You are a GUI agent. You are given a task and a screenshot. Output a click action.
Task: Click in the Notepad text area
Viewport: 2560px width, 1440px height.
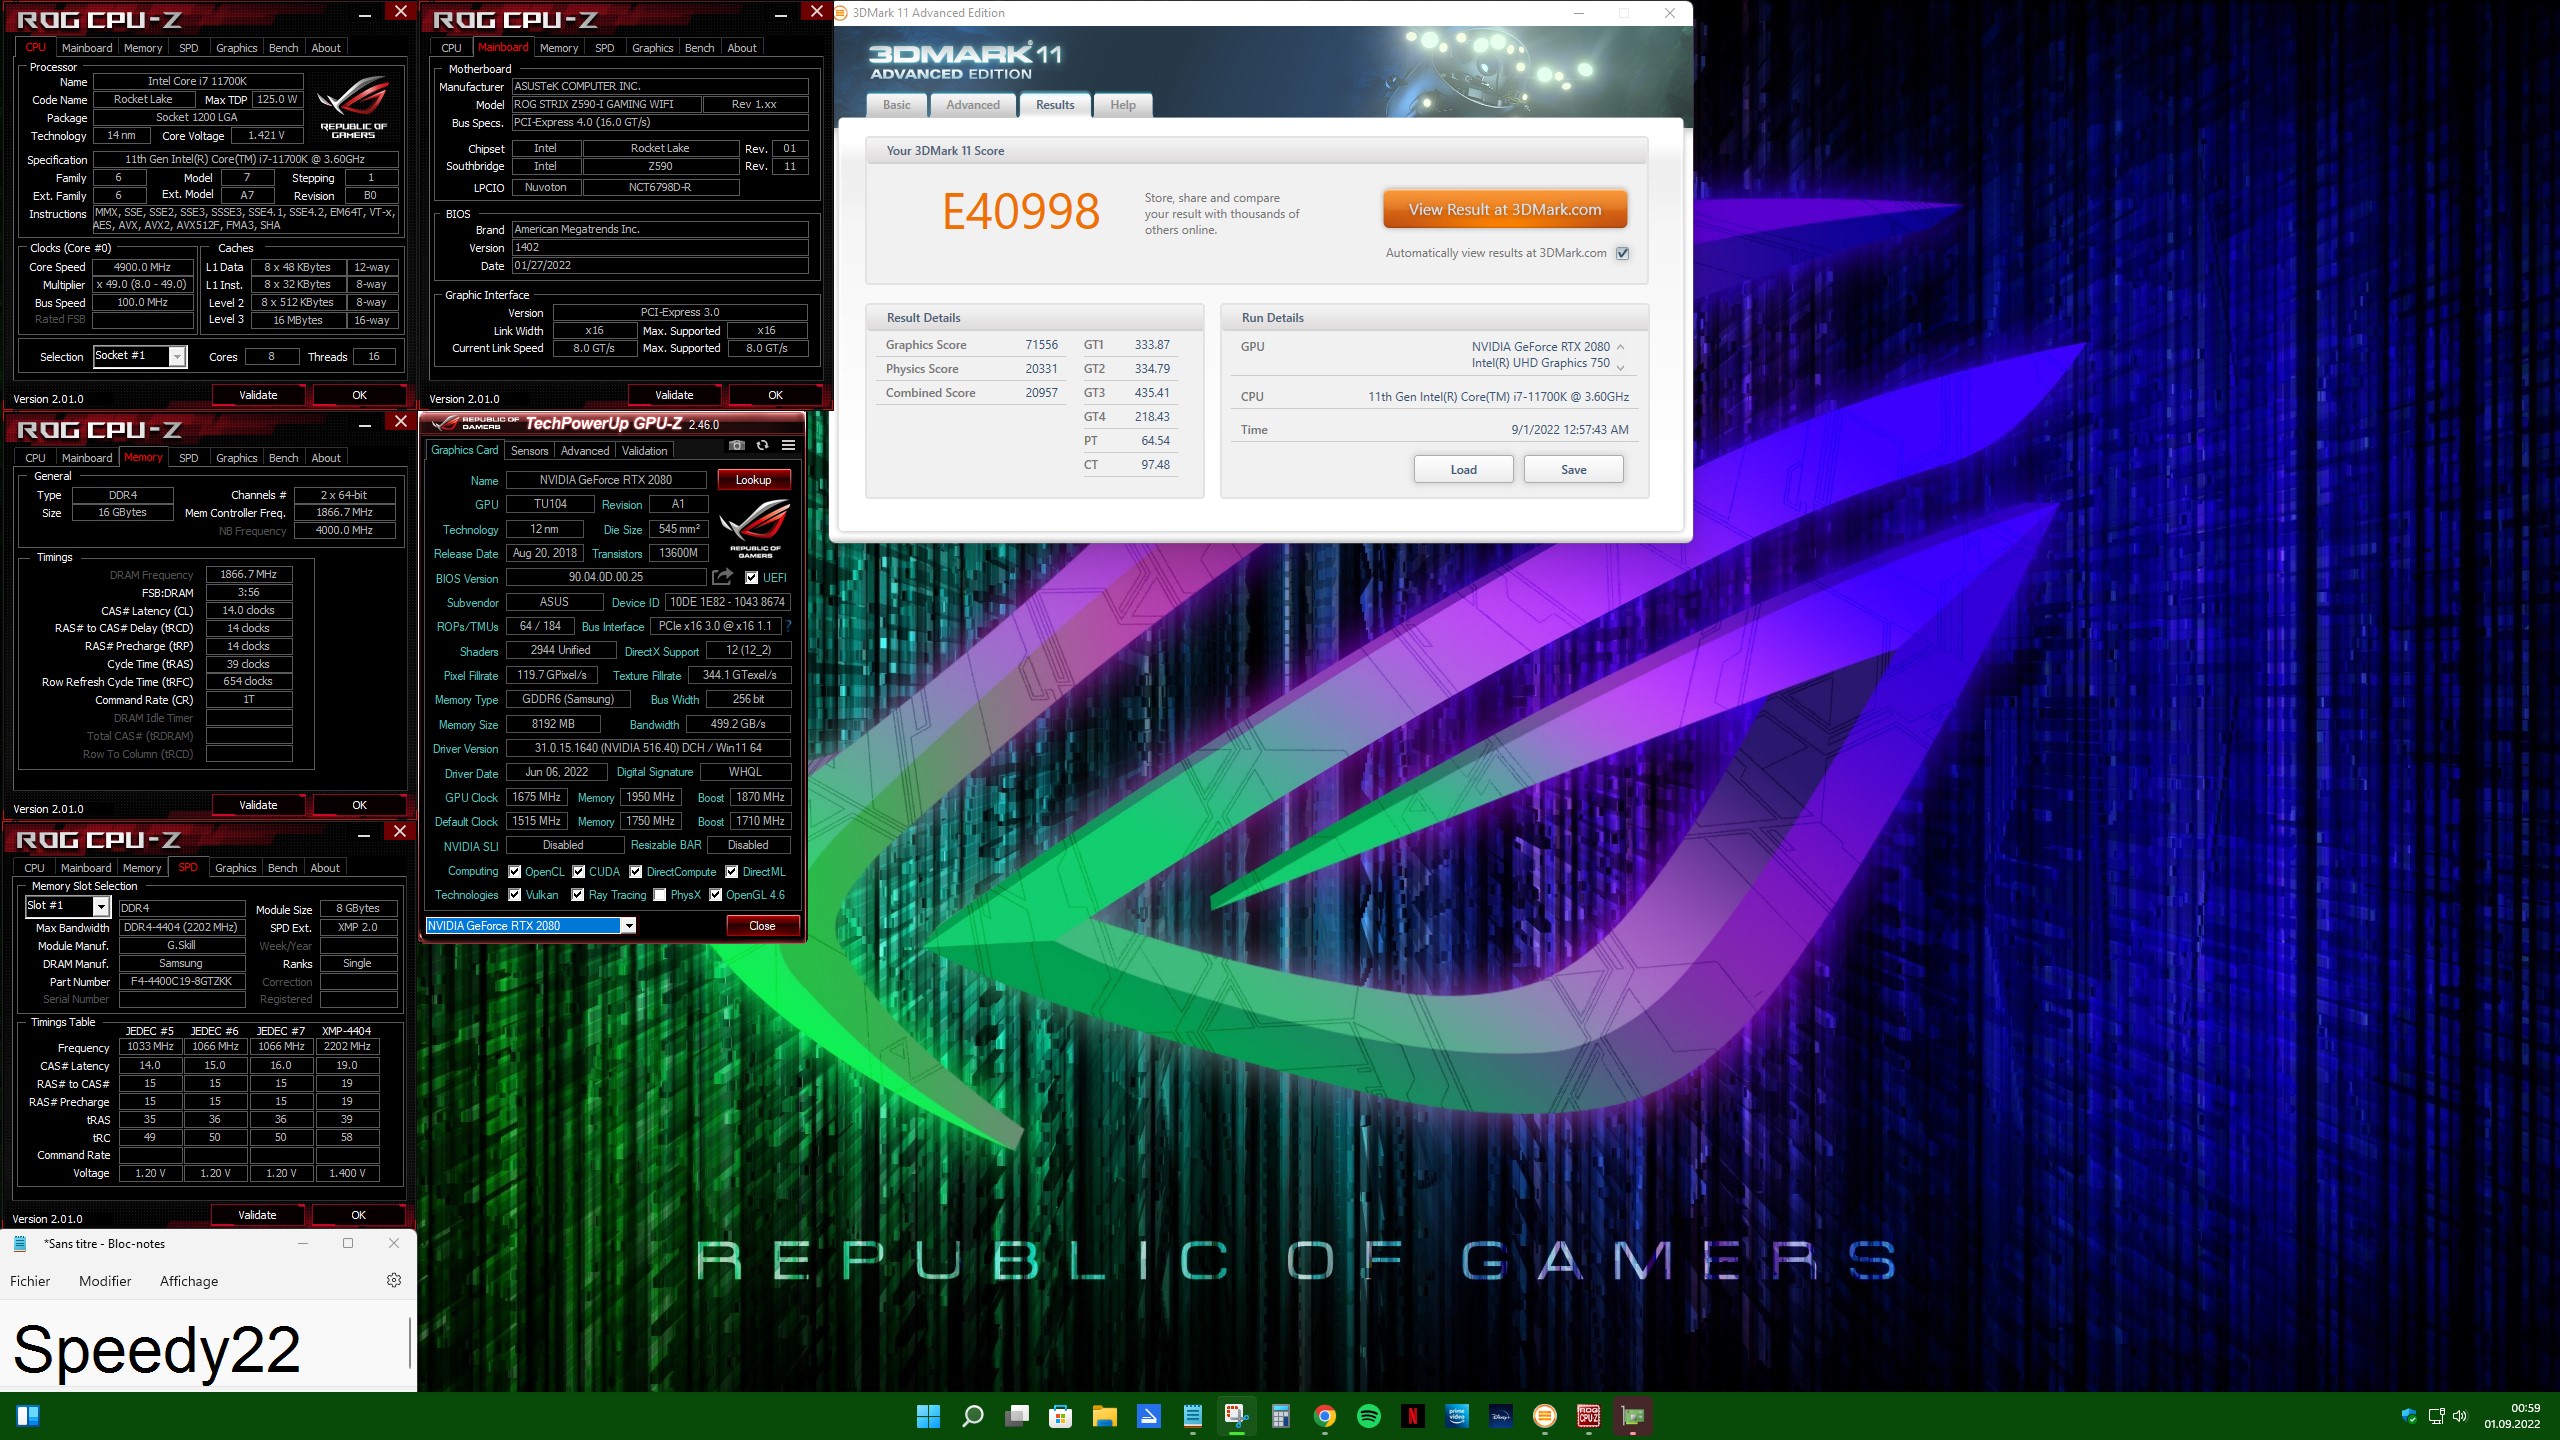tap(205, 1344)
